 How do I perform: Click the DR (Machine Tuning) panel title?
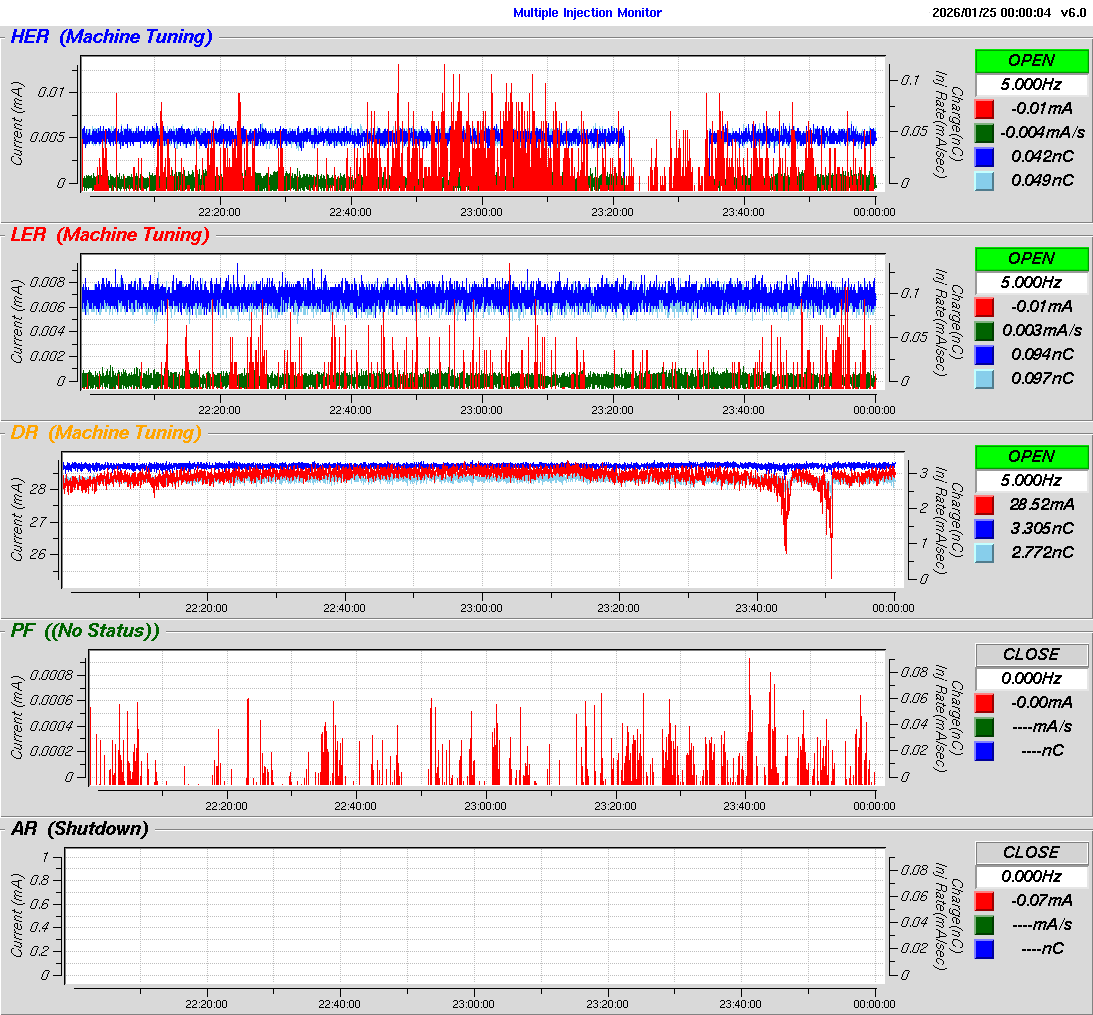[105, 433]
